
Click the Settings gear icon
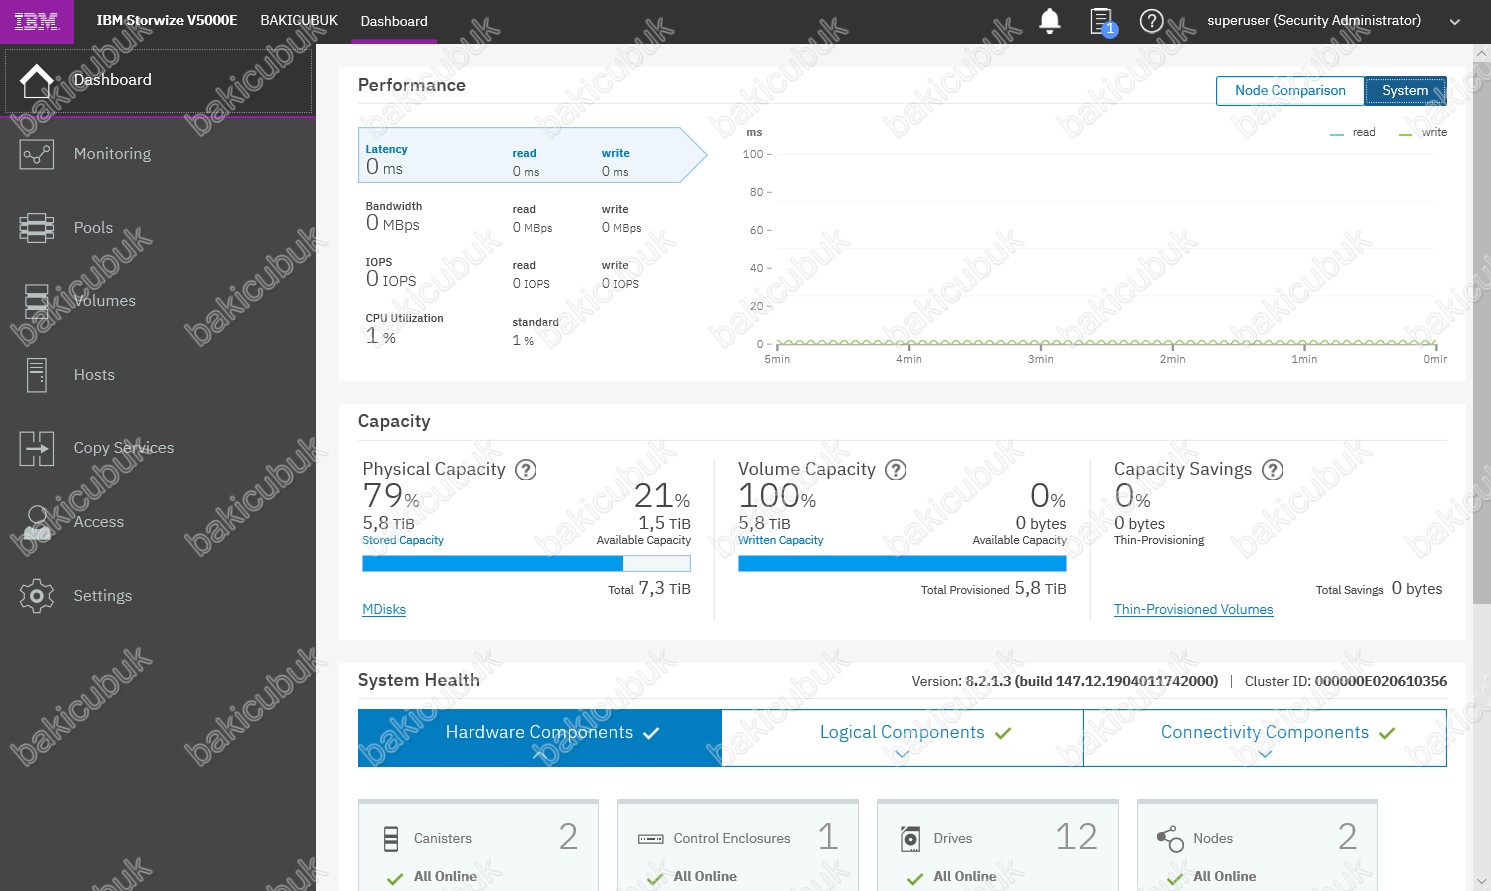[x=36, y=596]
